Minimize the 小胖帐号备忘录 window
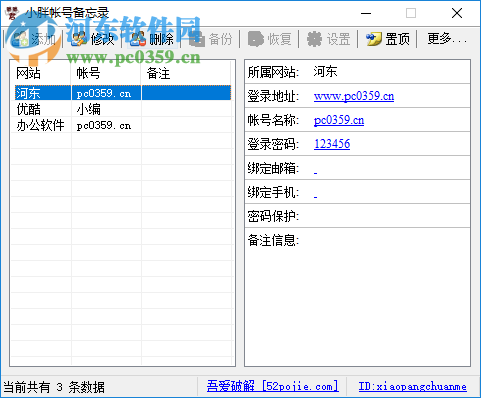481x398 pixels. click(x=366, y=13)
